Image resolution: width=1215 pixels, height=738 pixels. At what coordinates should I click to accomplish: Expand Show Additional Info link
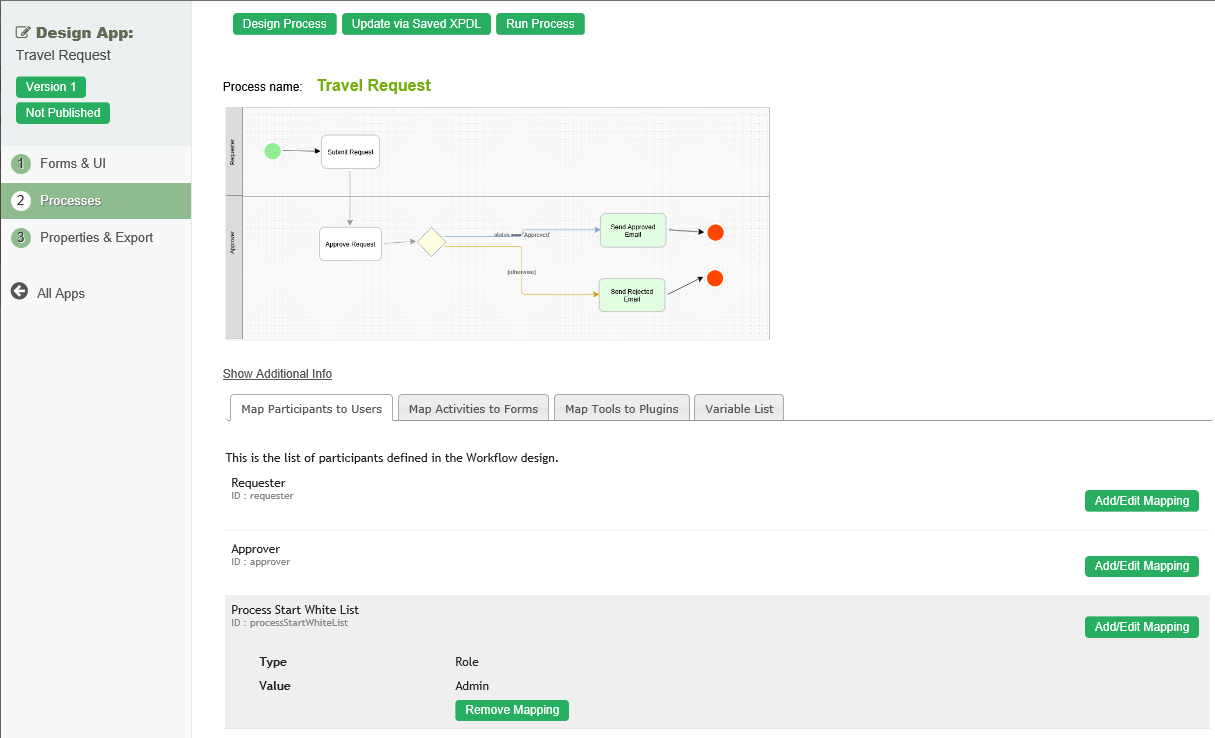pos(277,374)
